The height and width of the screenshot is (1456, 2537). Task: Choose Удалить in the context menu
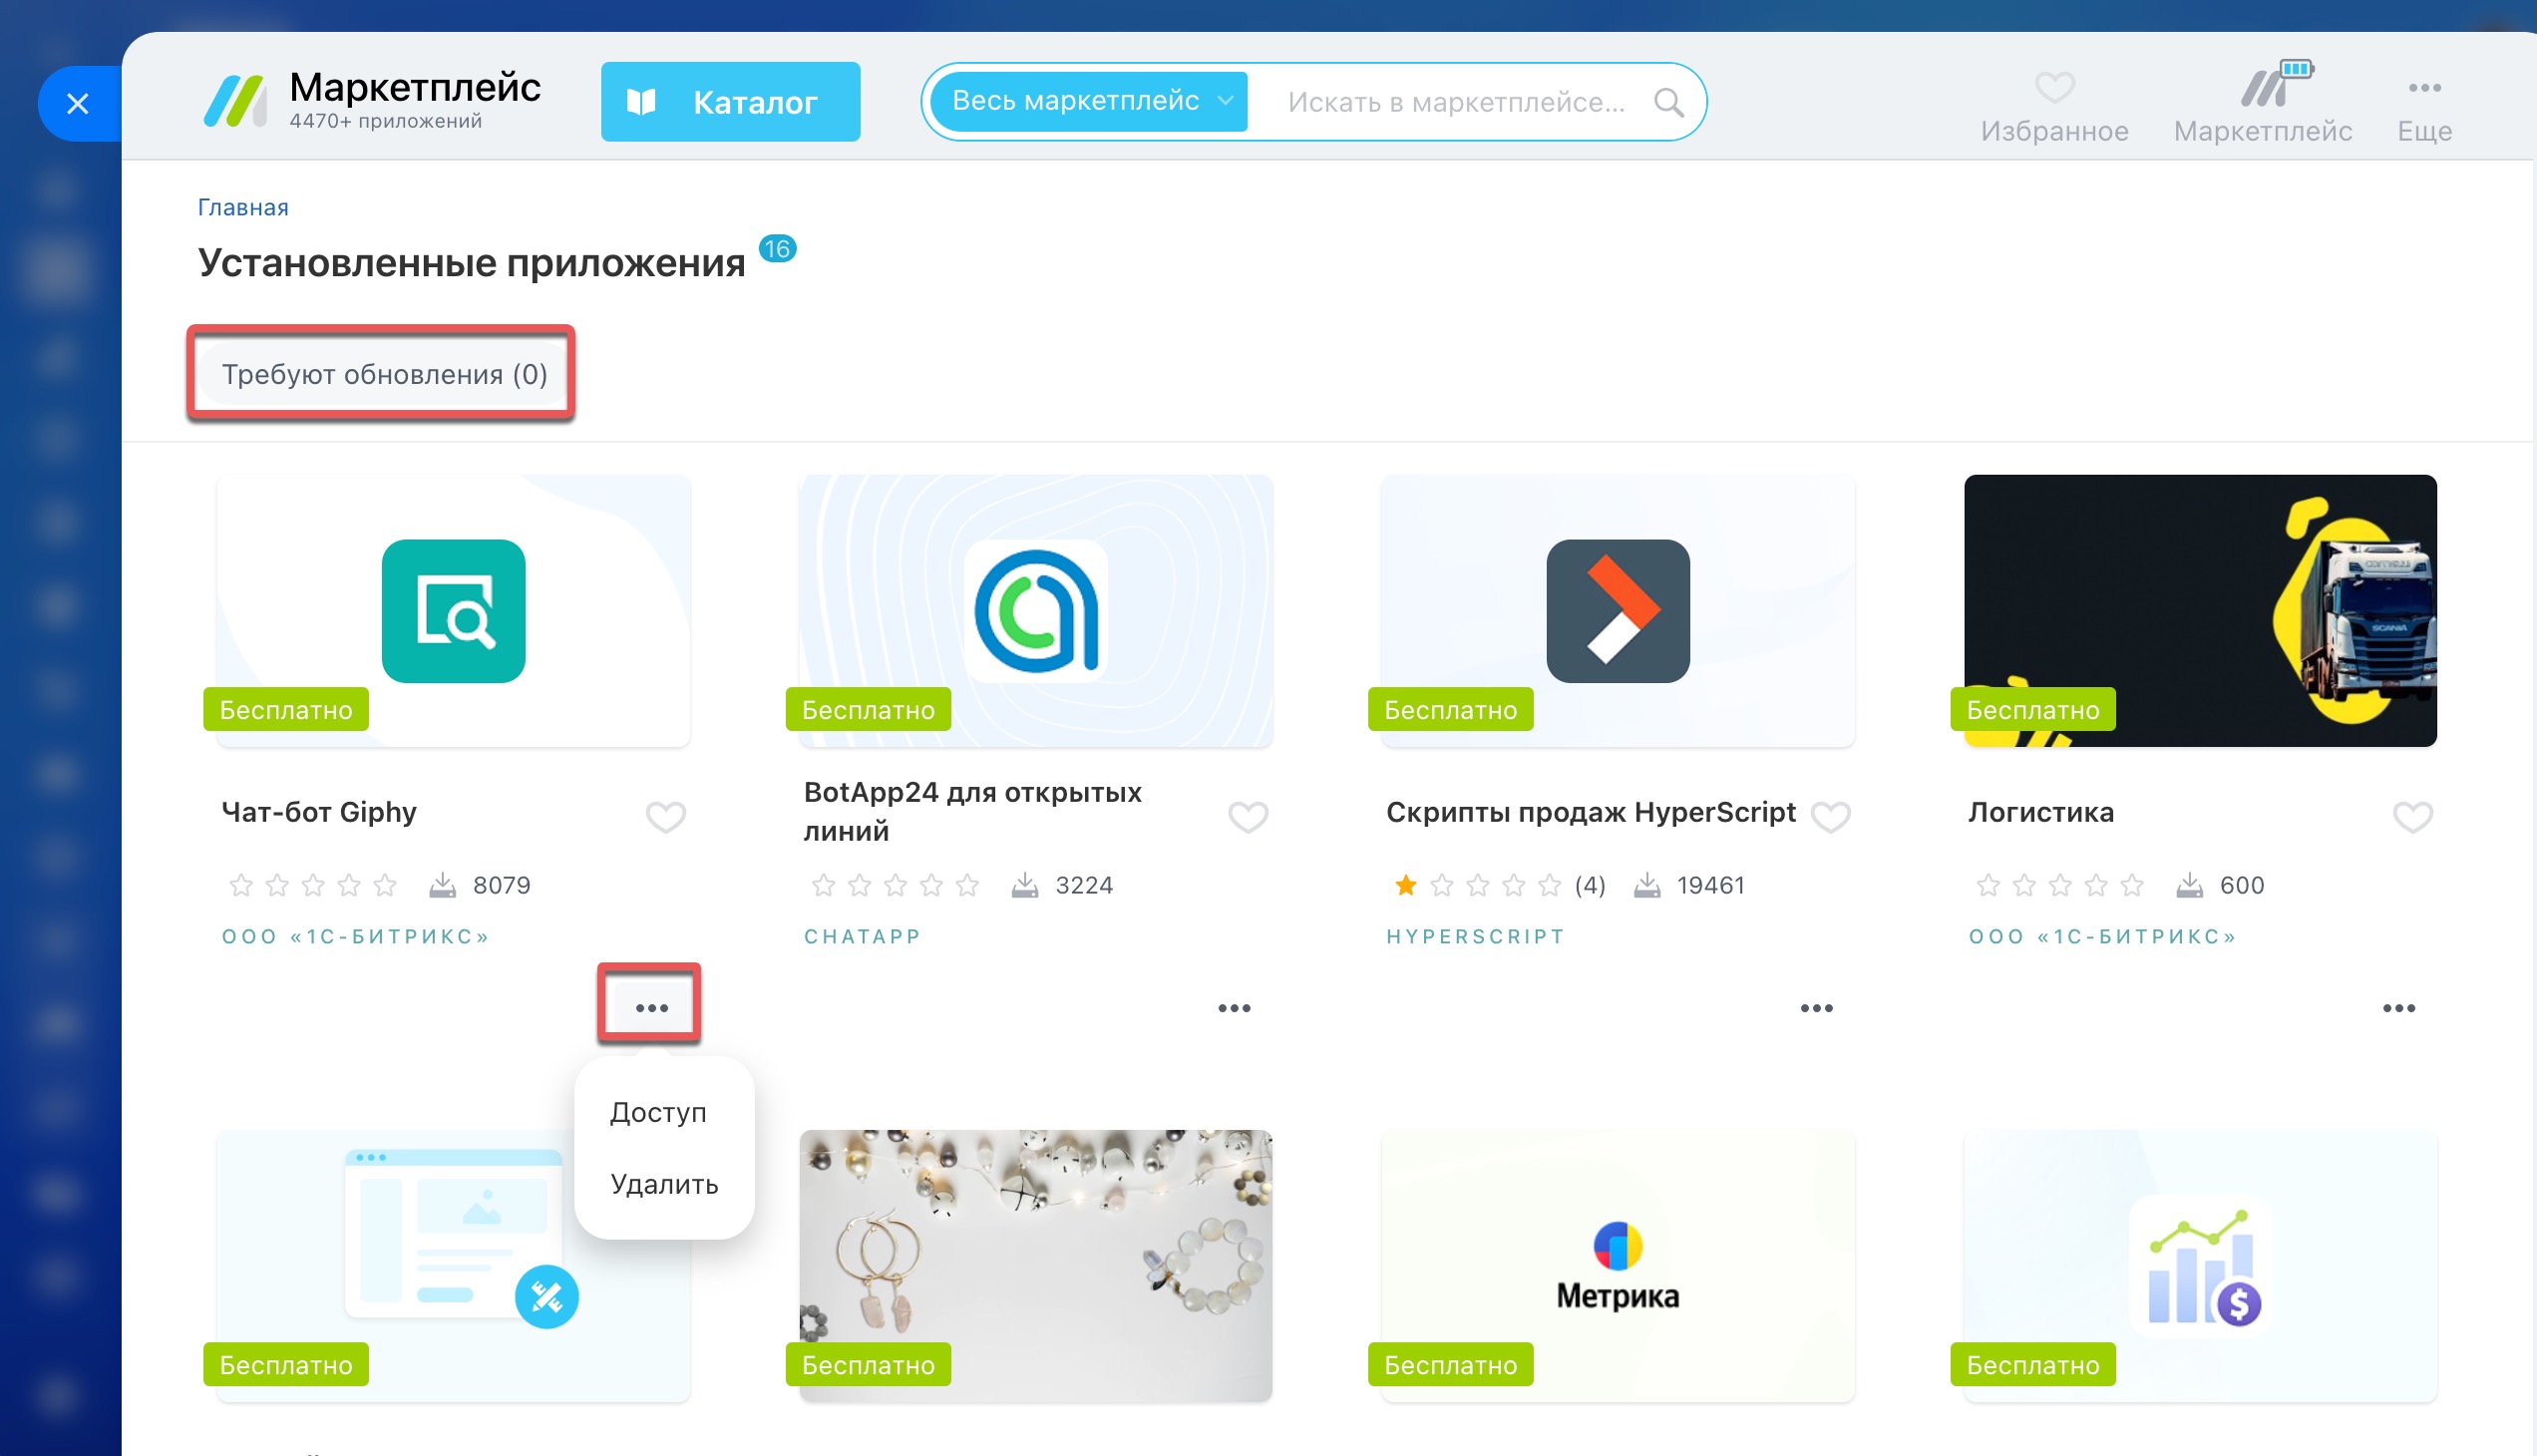coord(664,1184)
